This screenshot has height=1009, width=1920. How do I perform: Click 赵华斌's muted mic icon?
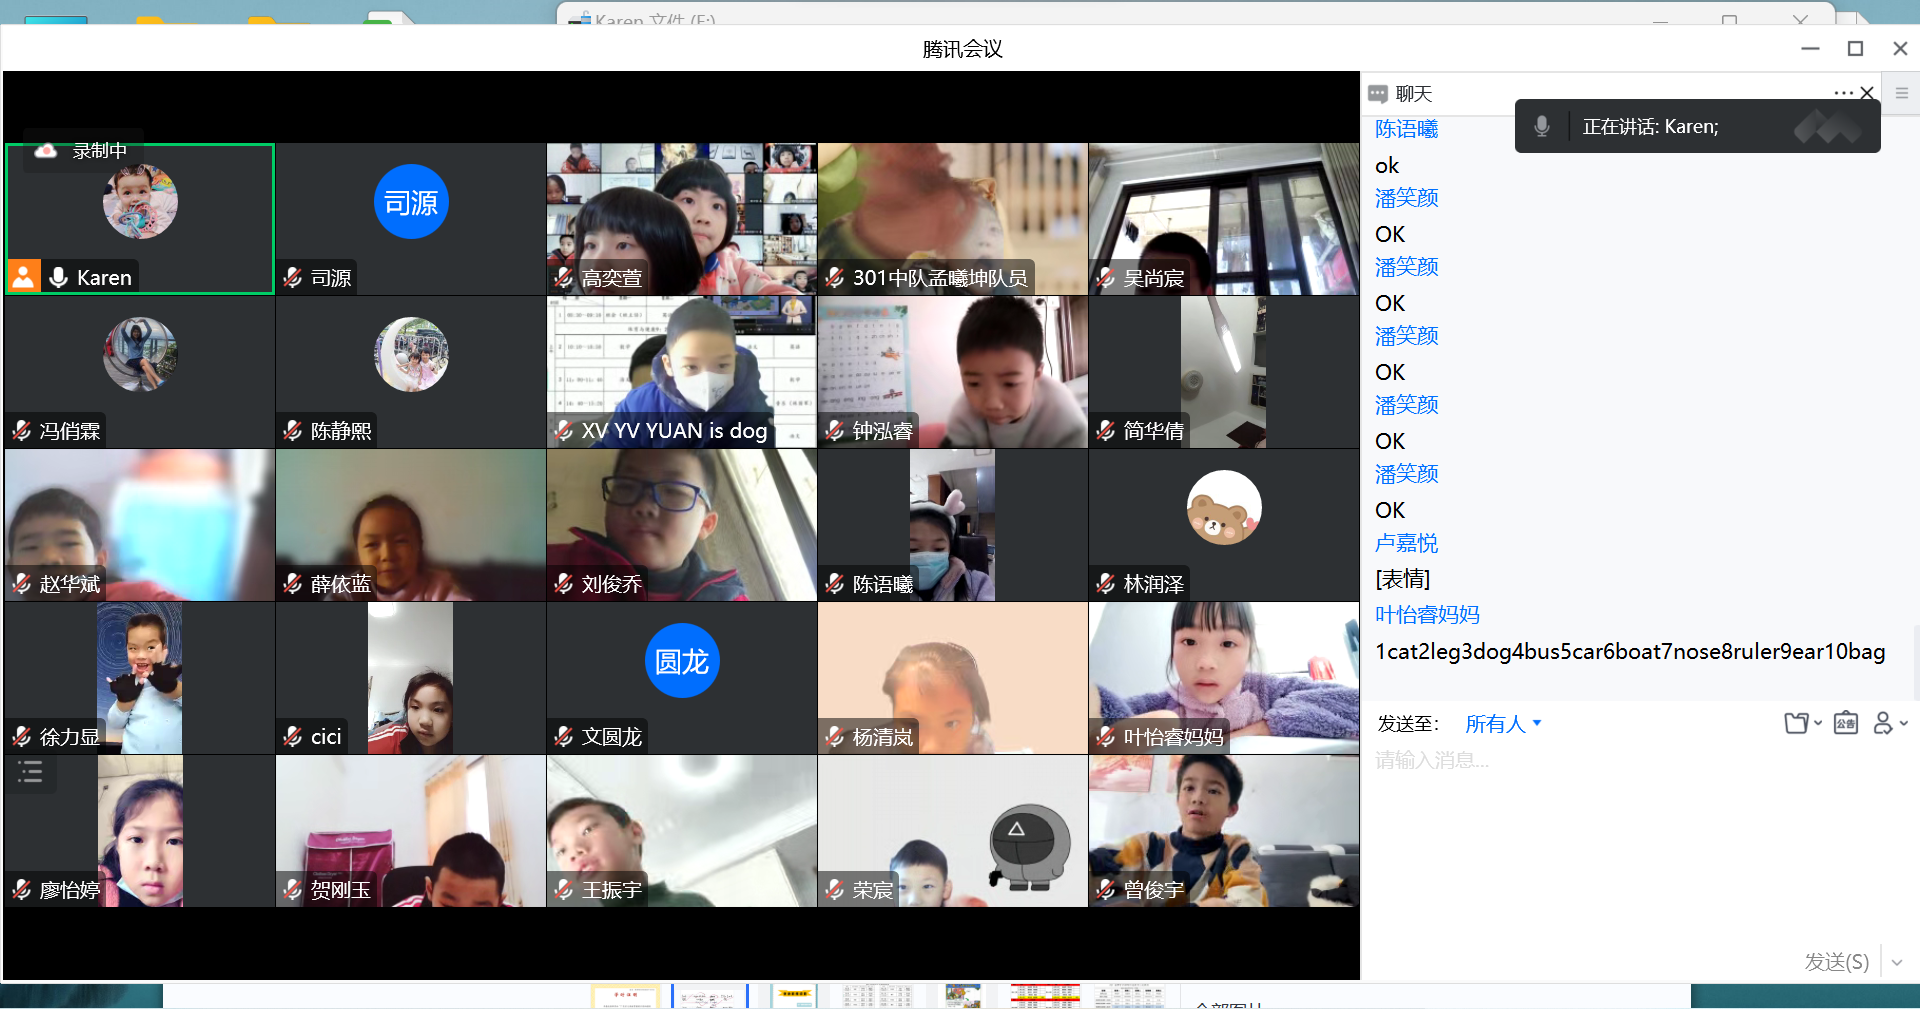coord(22,583)
